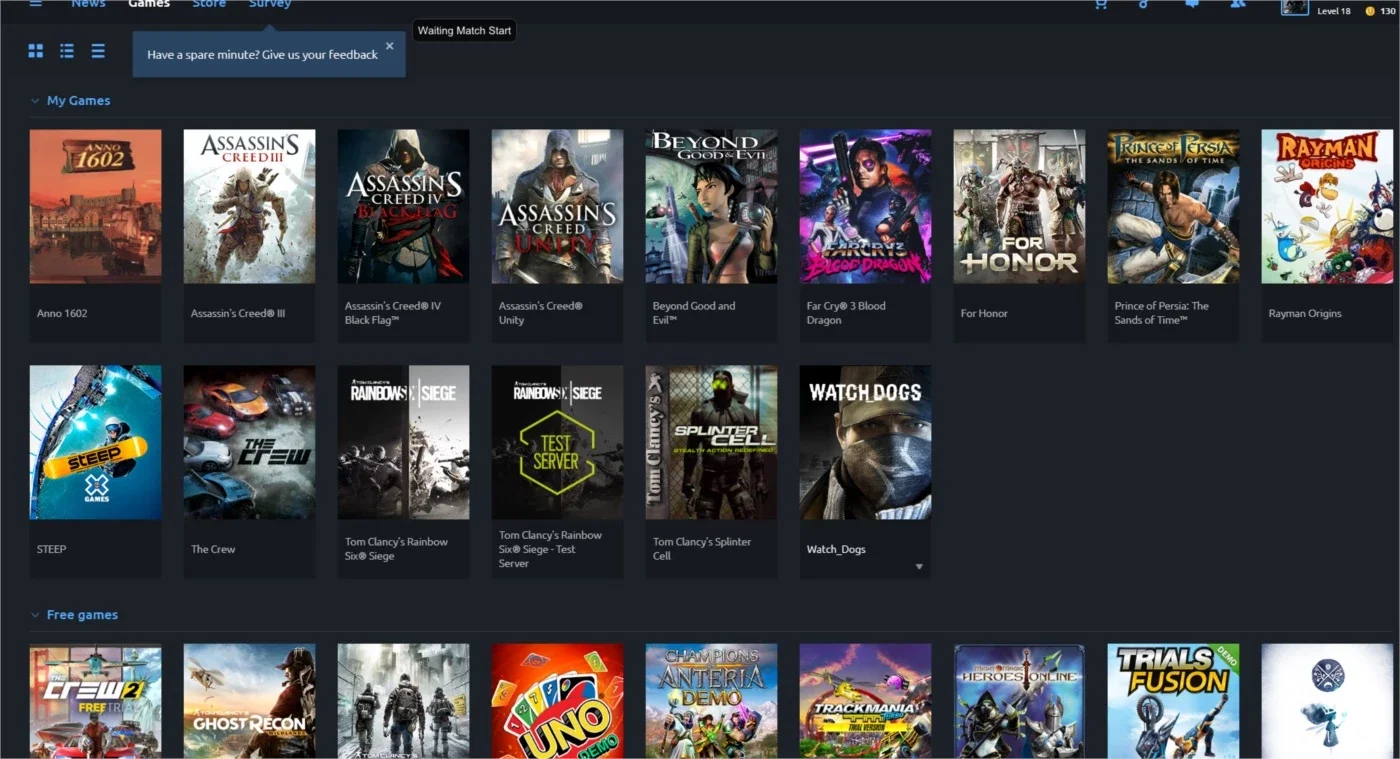Switch to compact list view icon

(98, 51)
